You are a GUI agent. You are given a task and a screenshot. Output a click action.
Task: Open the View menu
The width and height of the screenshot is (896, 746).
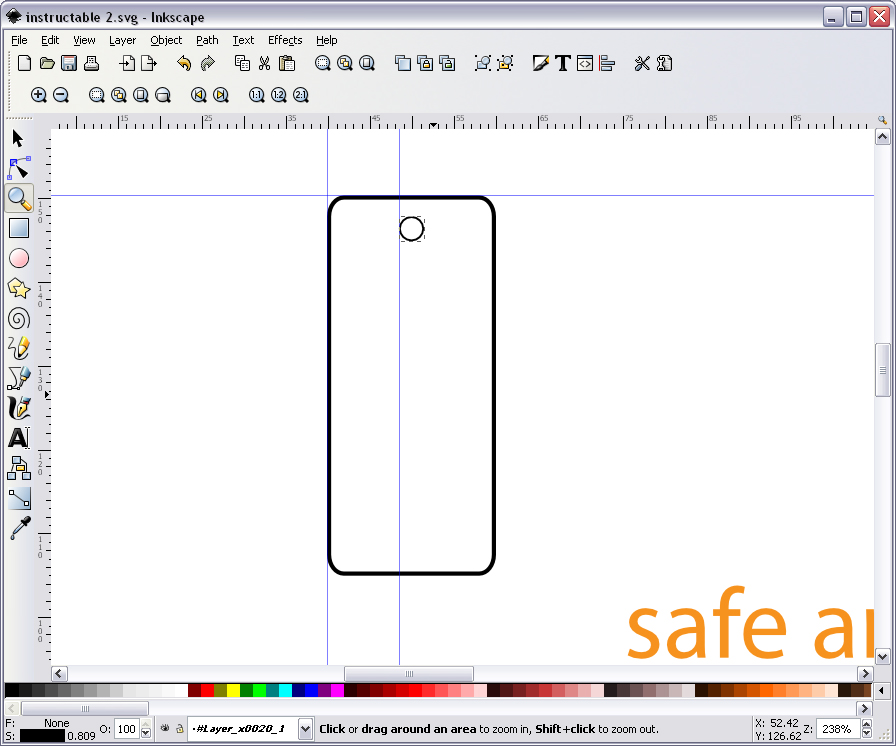84,40
